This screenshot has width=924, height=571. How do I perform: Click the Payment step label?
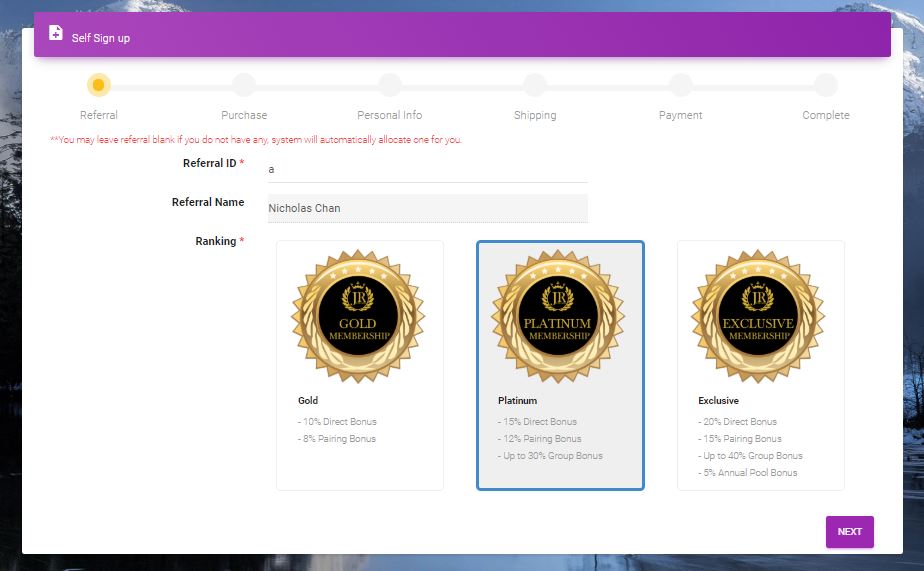[x=681, y=115]
